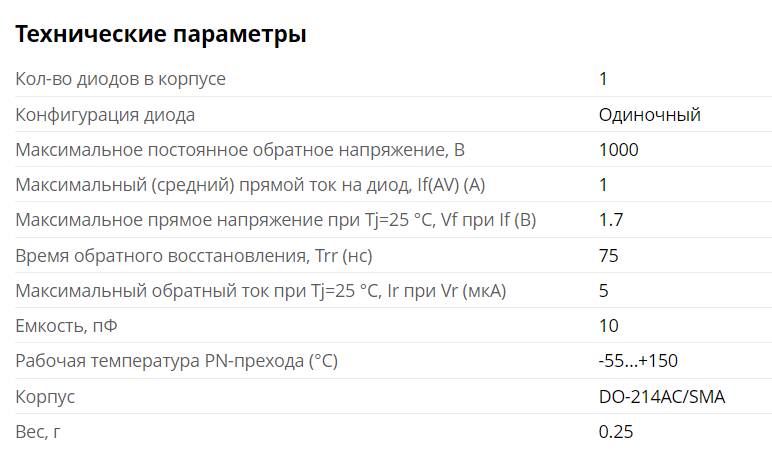Click the Конфигурация диода parameter label
This screenshot has width=772, height=455.
[x=105, y=115]
